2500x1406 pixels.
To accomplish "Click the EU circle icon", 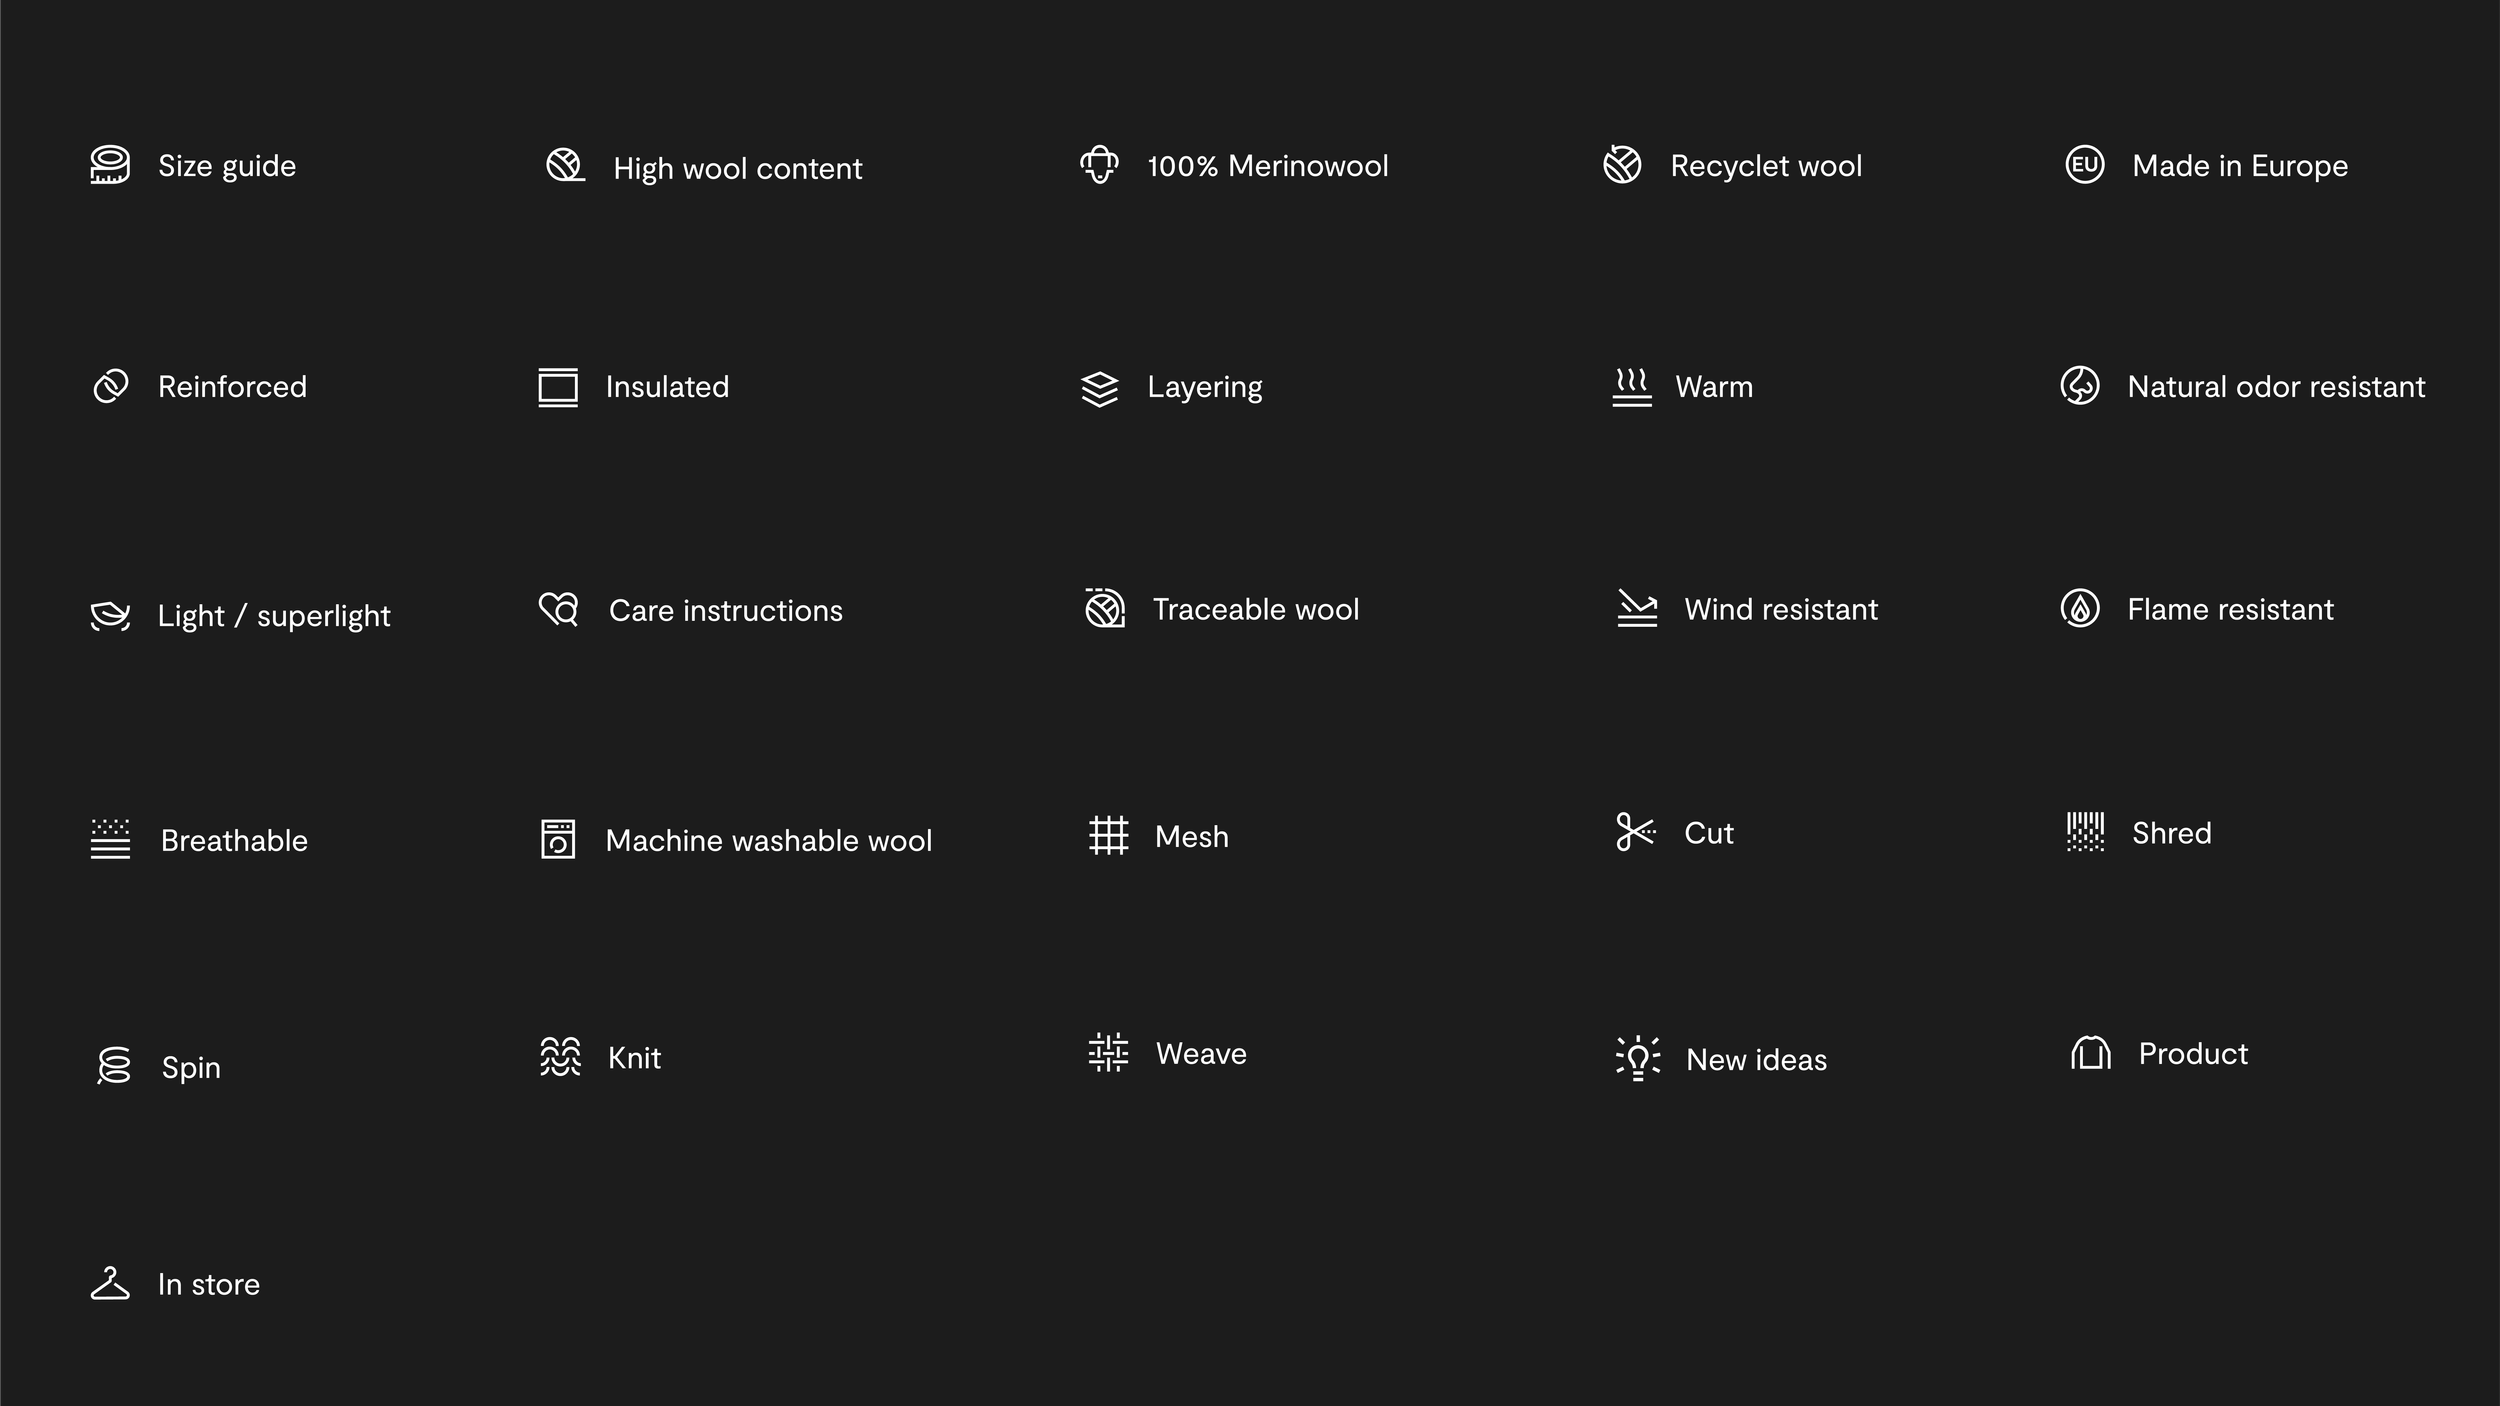I will point(2085,165).
